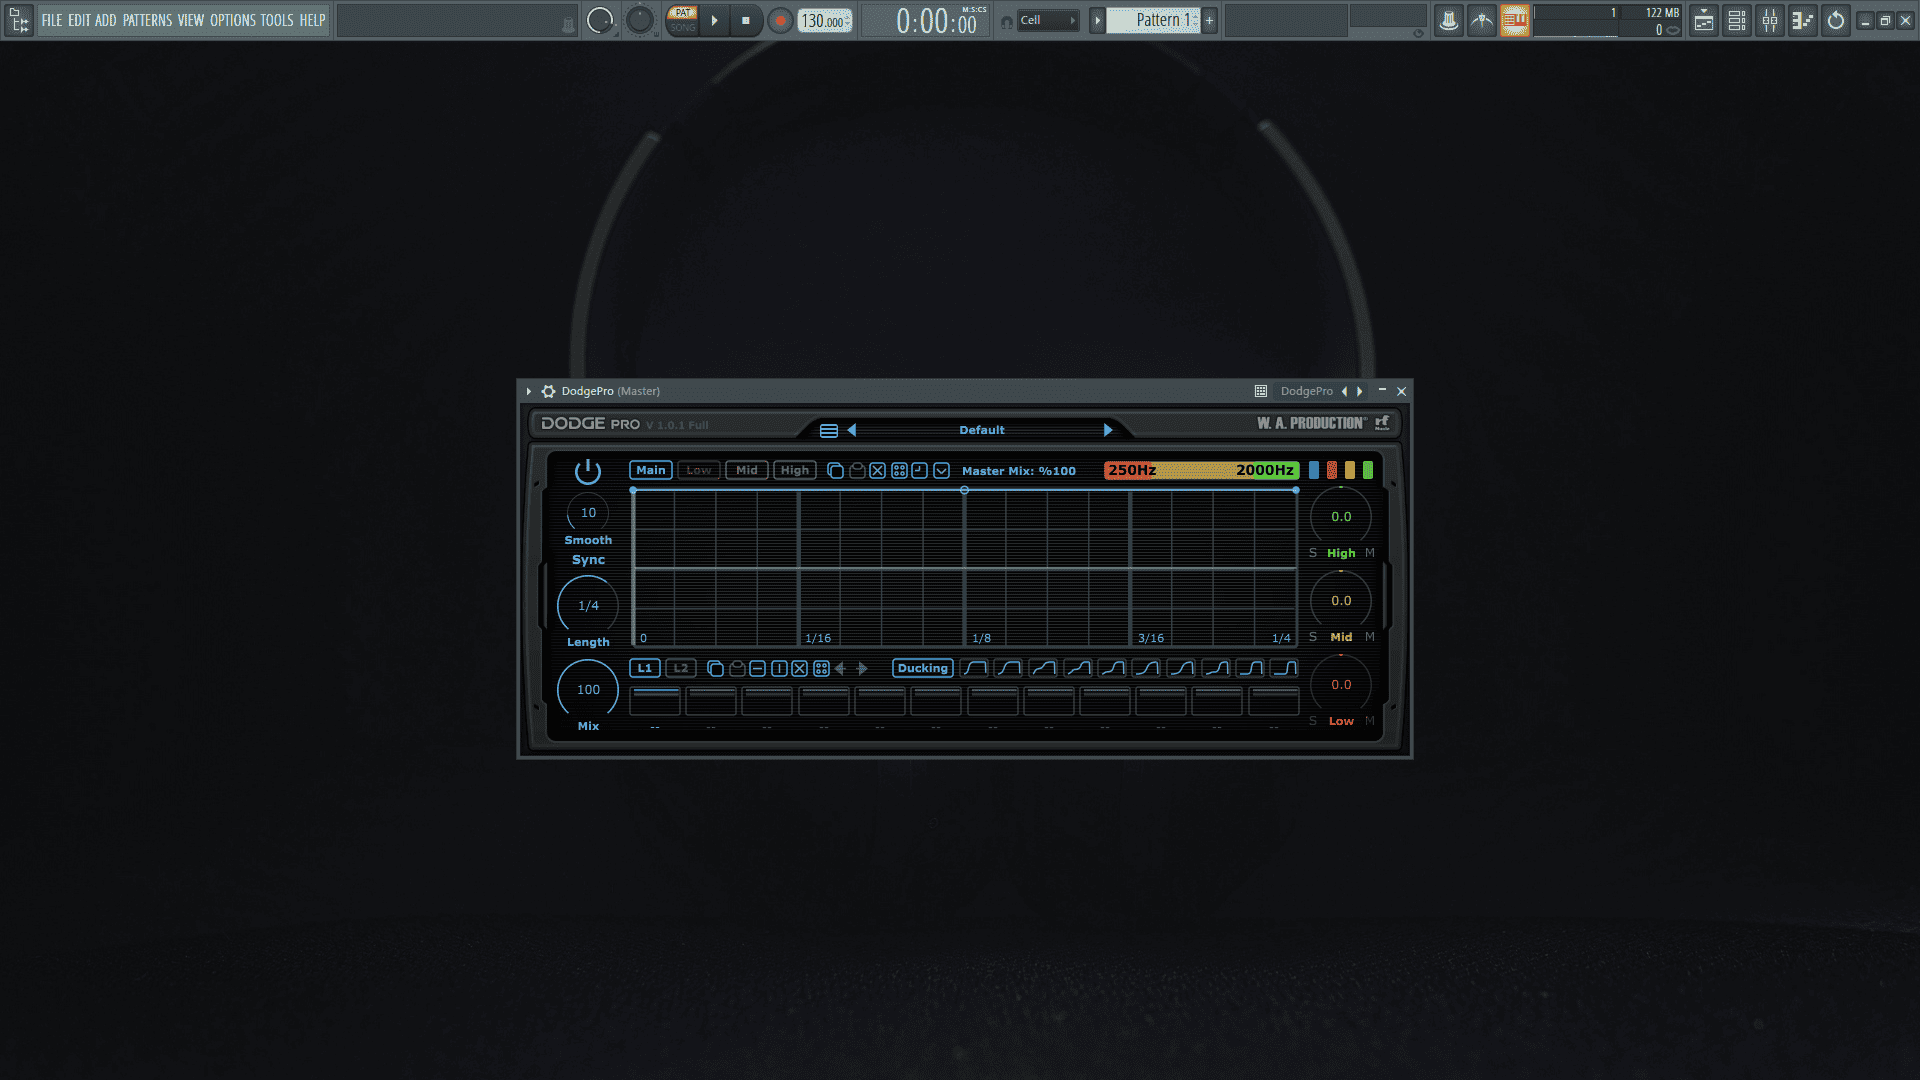Click the main toolbar copy icon beside High
1920x1080 pixels.
point(835,470)
